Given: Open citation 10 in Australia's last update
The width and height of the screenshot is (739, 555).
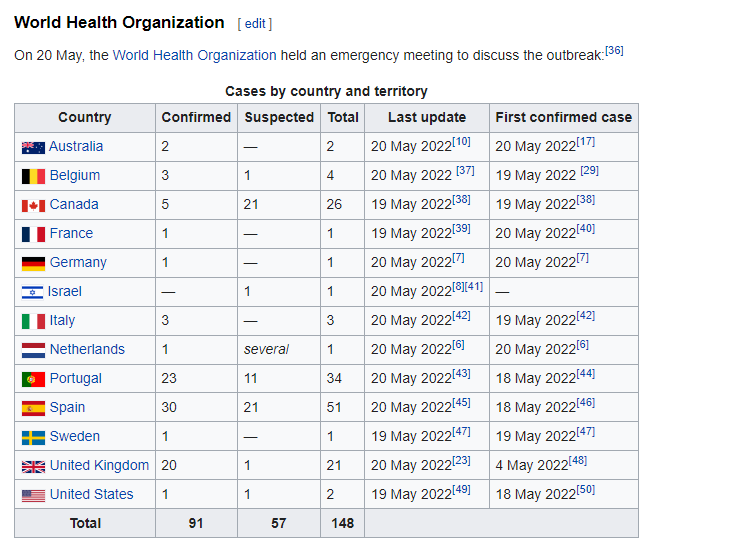Looking at the screenshot, I should [x=461, y=141].
